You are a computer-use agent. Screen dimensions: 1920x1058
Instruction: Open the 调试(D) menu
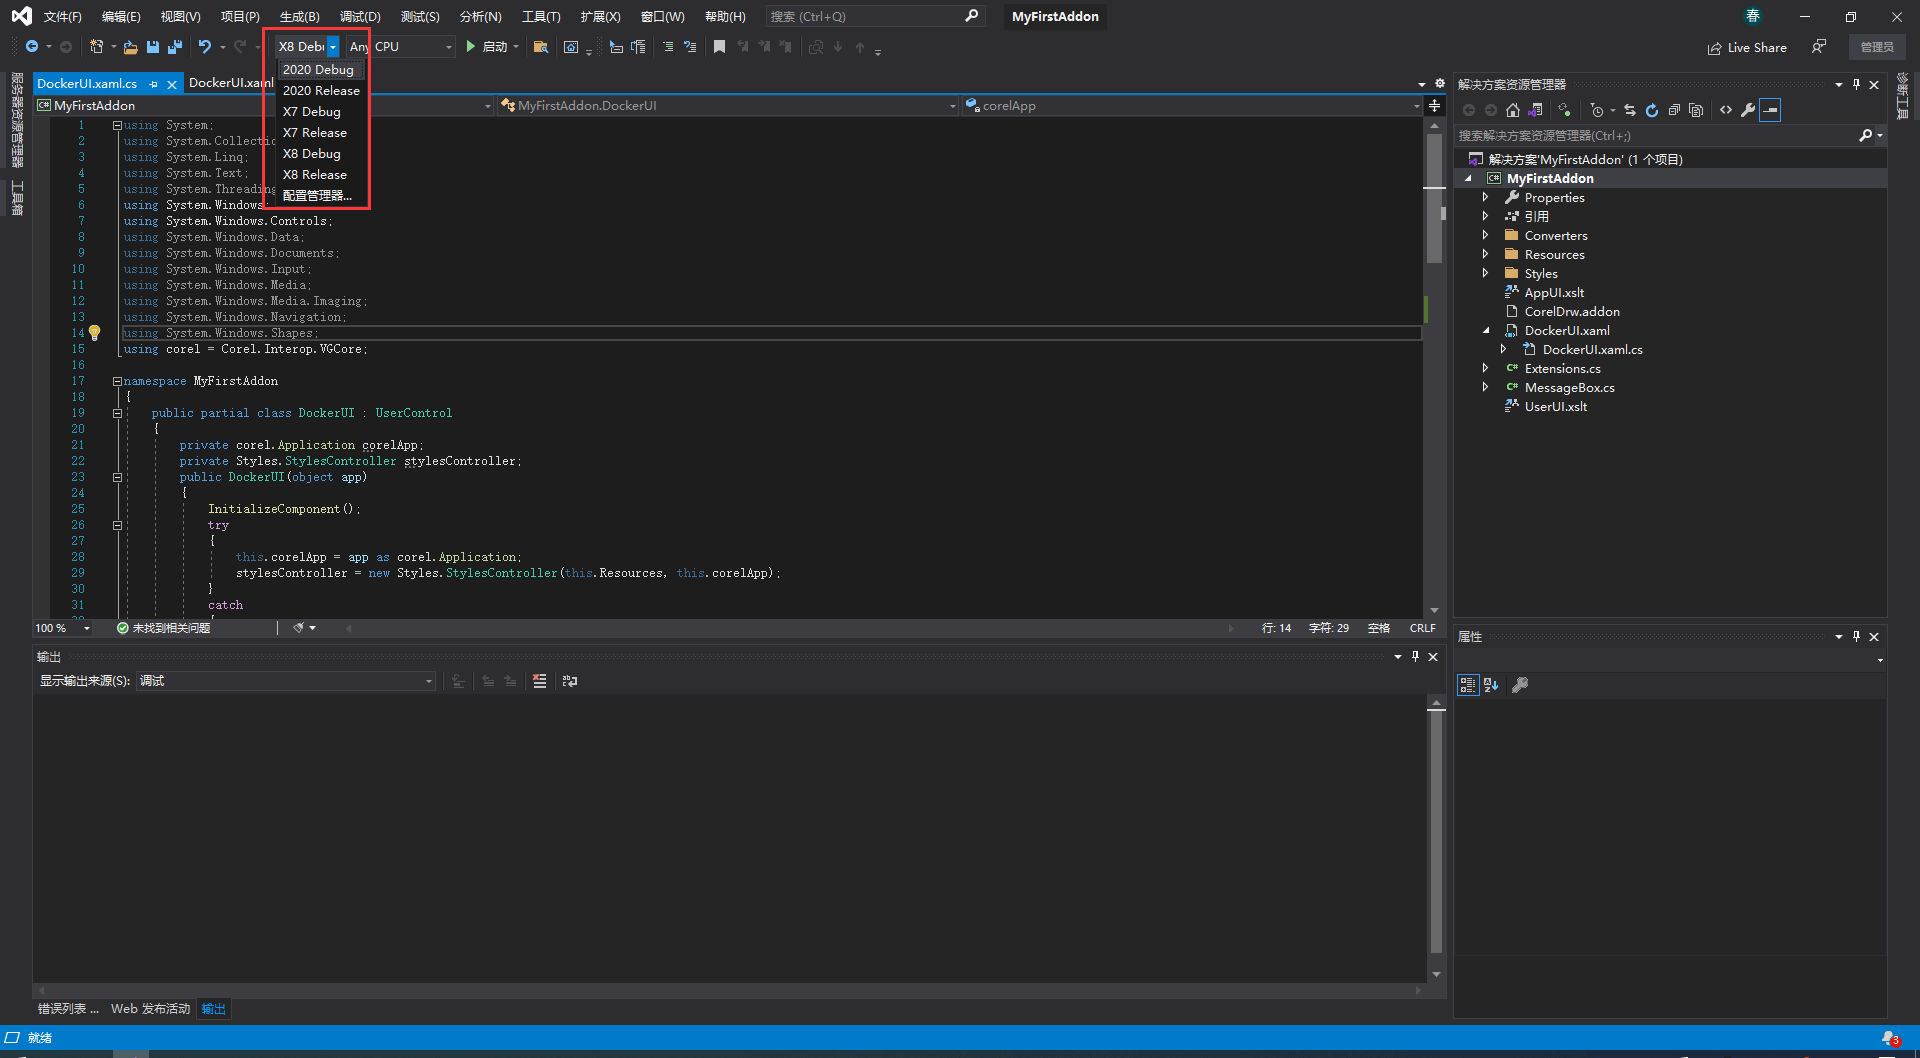click(359, 17)
